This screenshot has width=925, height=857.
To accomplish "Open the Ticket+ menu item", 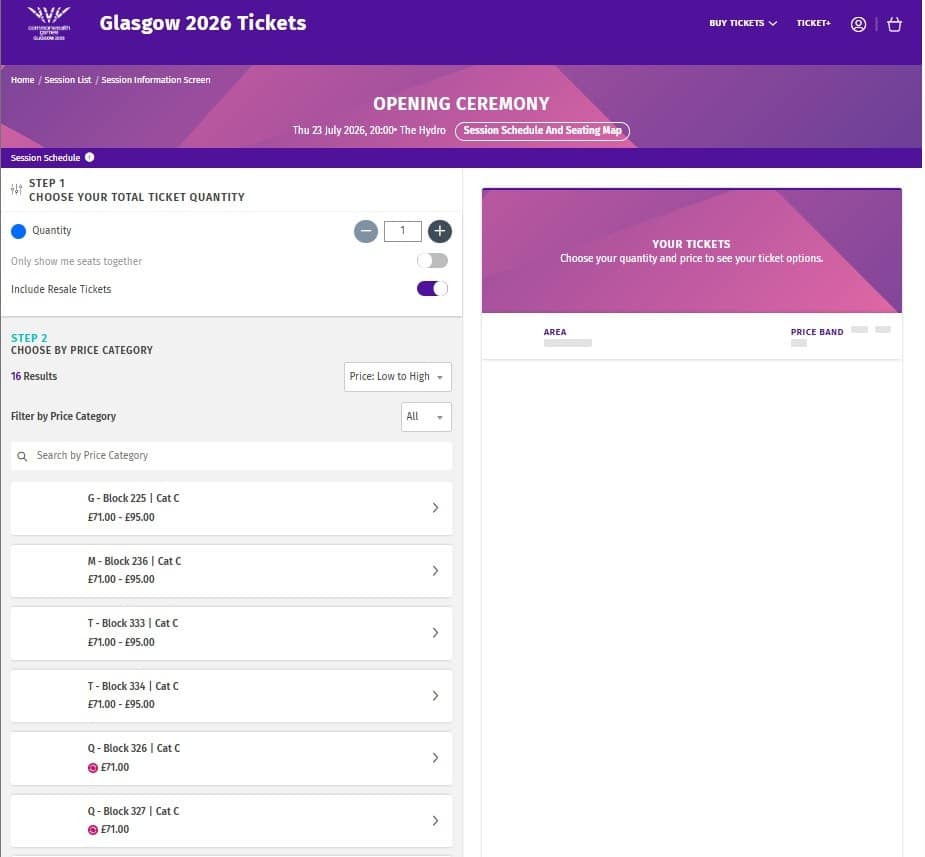I will click(x=813, y=23).
